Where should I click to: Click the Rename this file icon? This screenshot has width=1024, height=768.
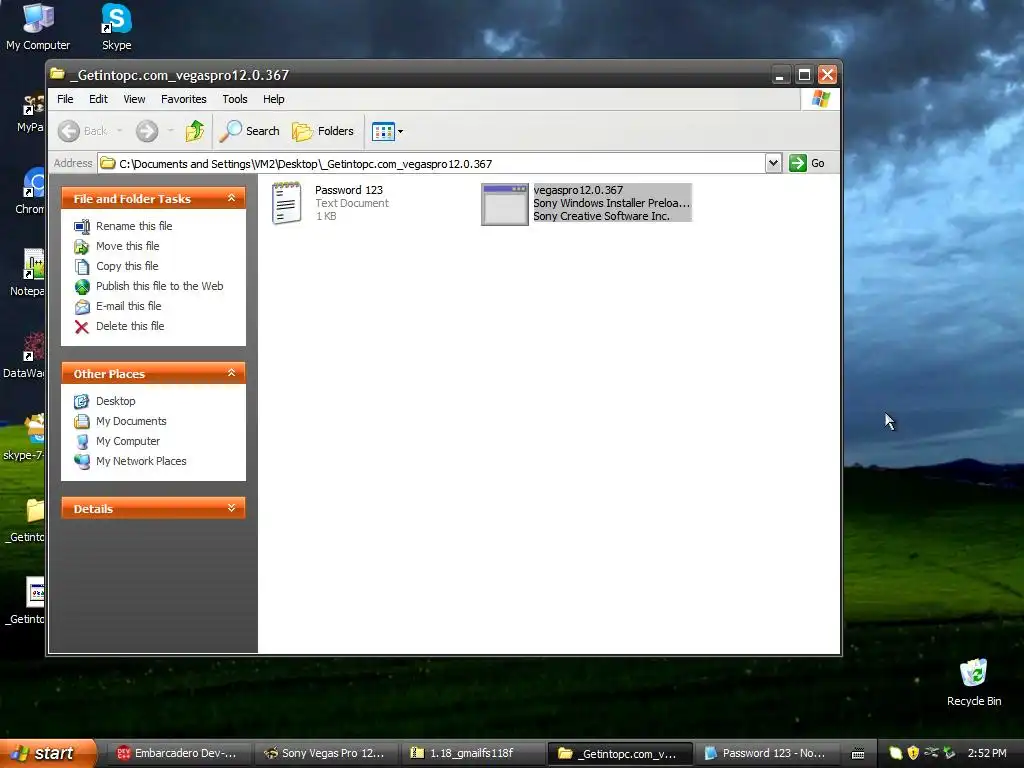[82, 227]
